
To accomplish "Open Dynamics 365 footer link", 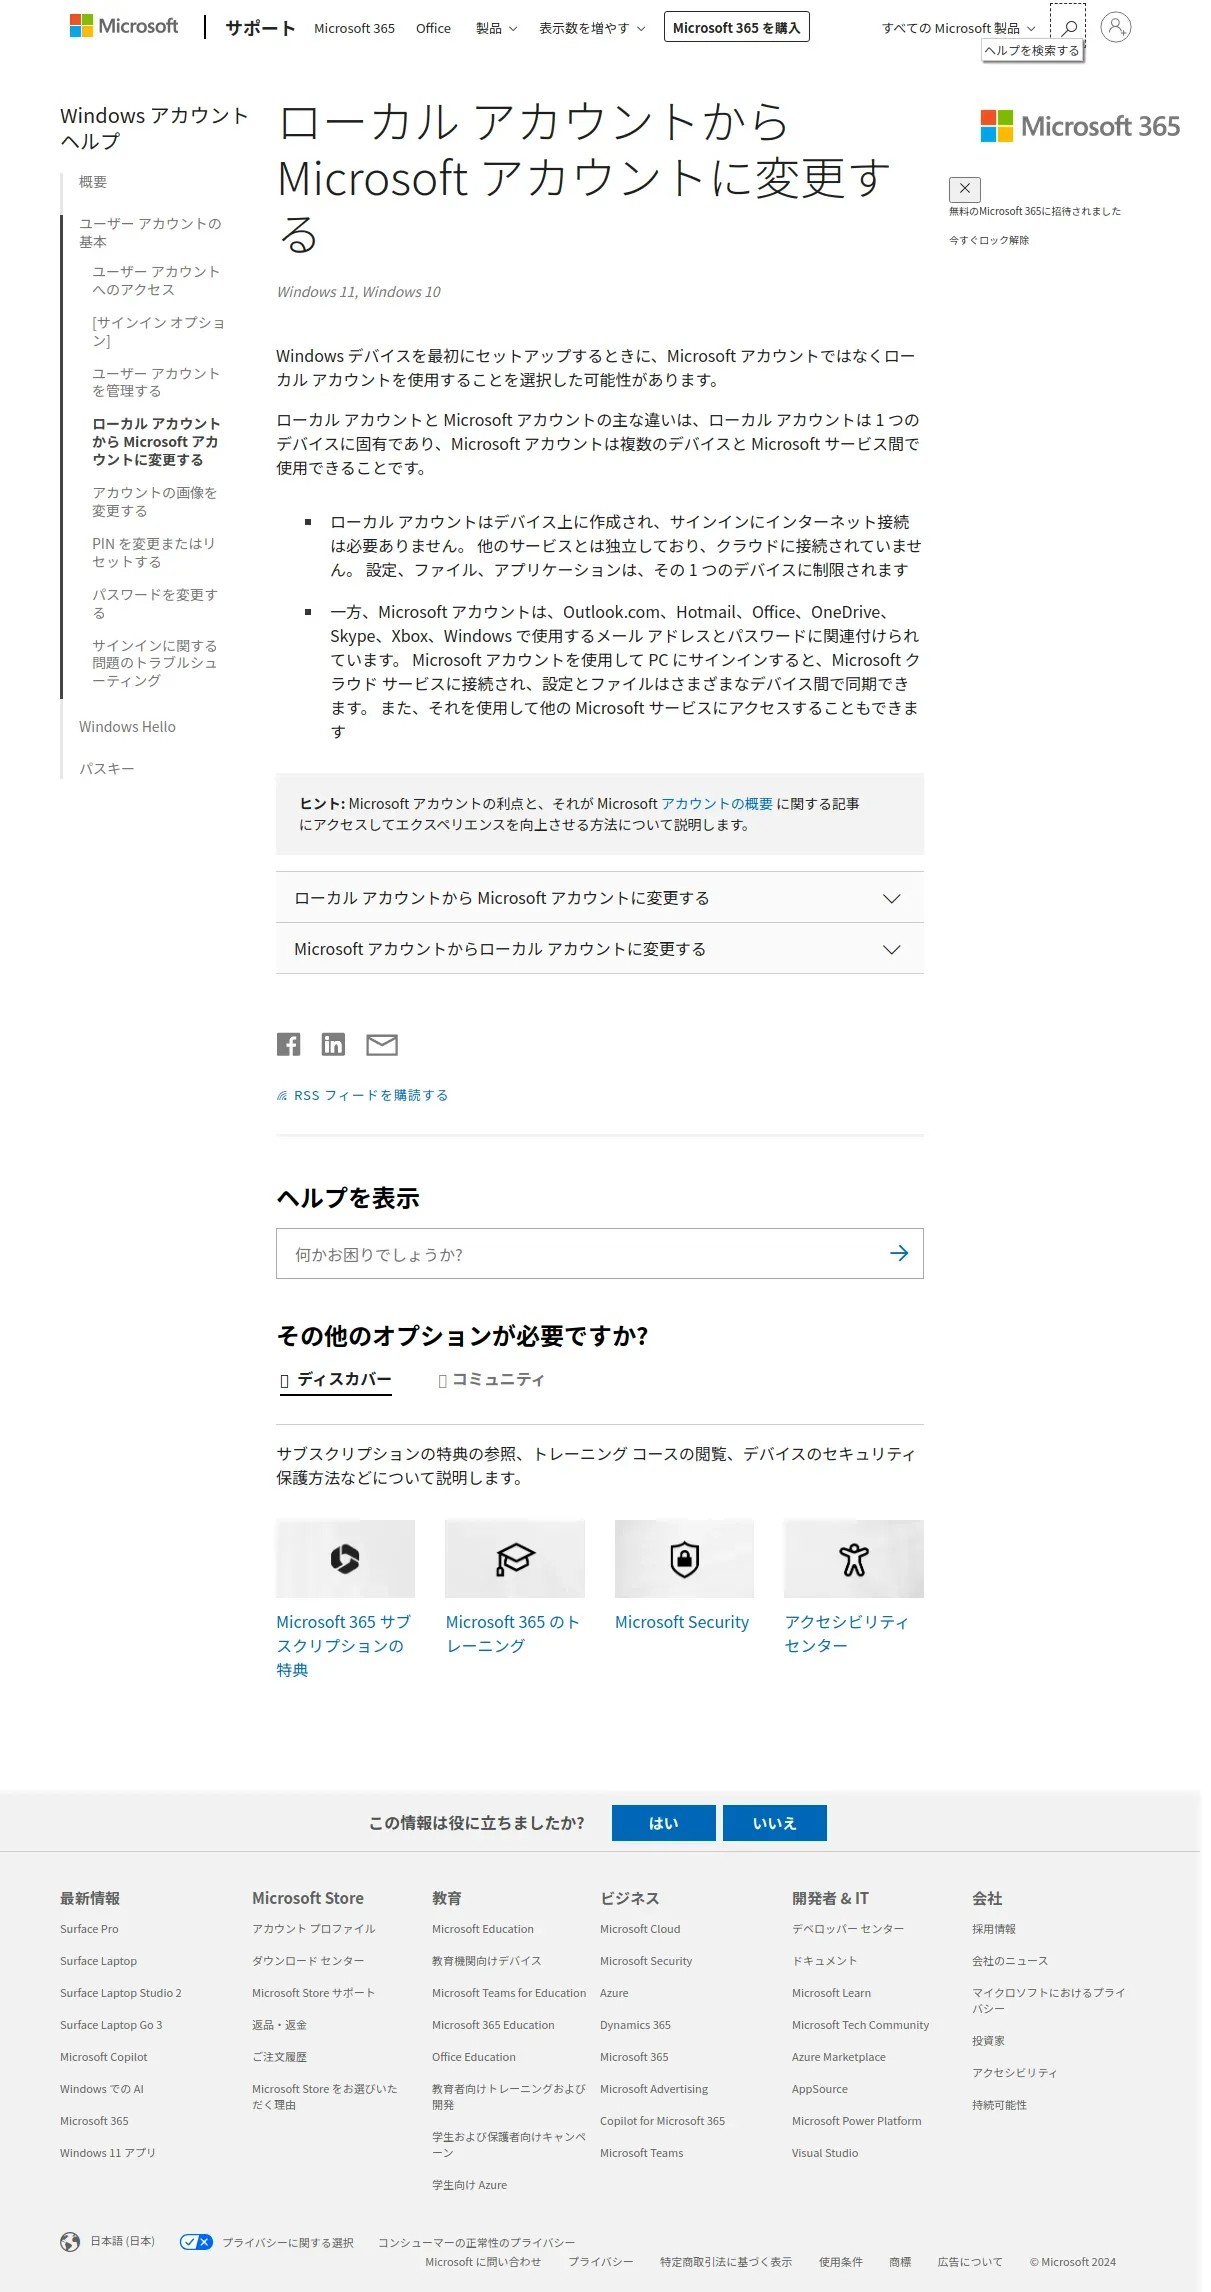I will (635, 2025).
